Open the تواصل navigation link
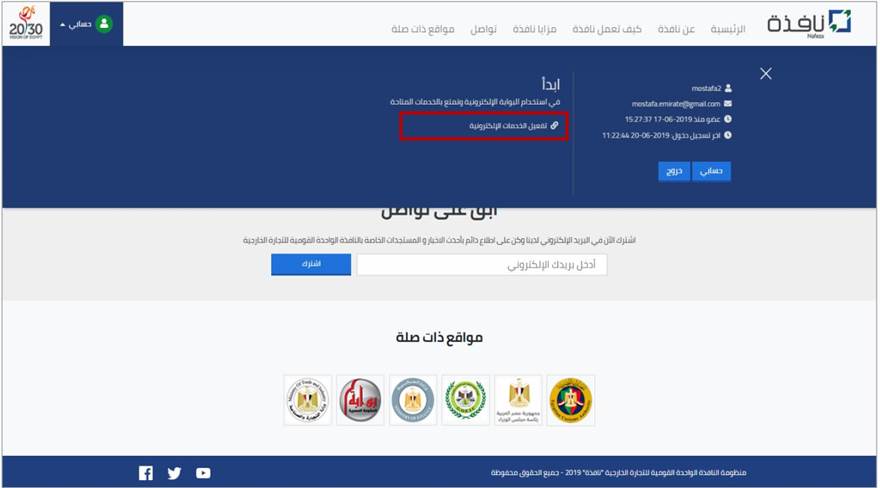The image size is (880, 488). pos(483,29)
